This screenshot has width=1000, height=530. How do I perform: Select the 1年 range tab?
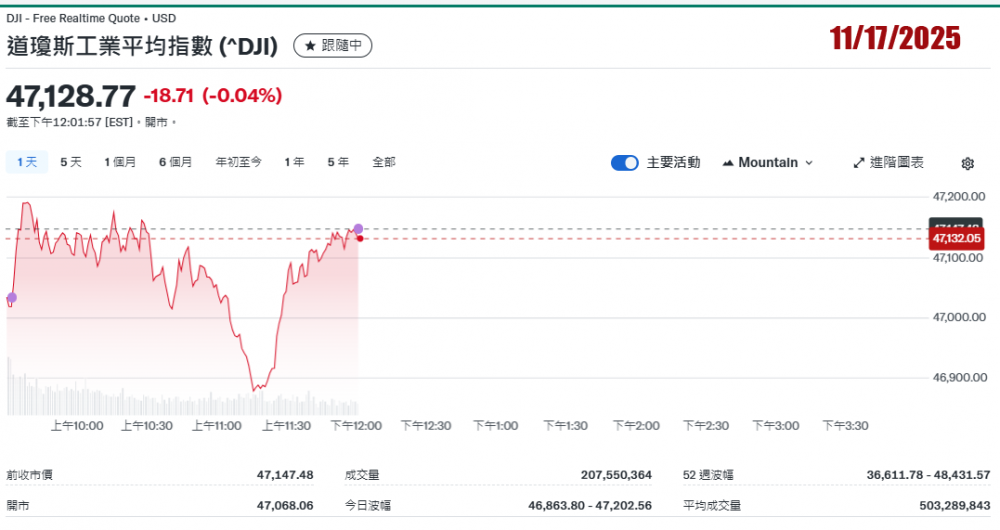tap(294, 162)
